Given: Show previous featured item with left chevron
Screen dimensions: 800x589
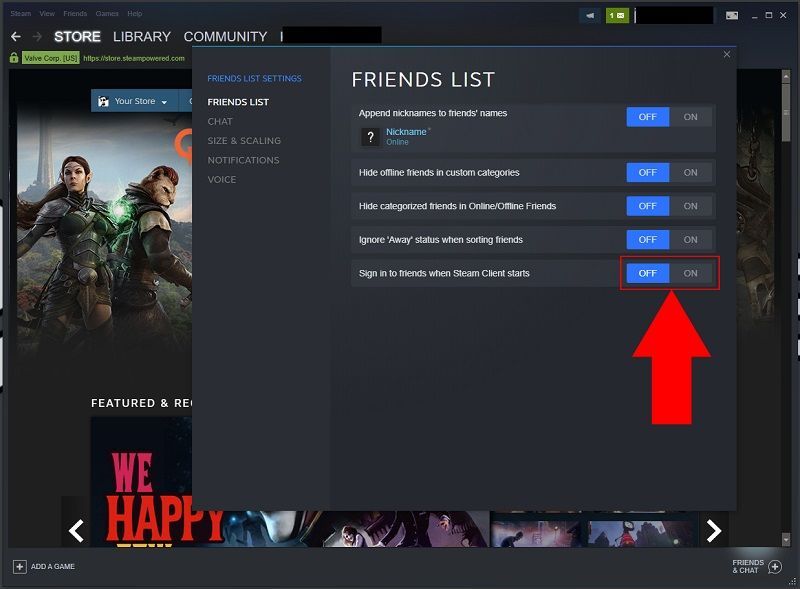Looking at the screenshot, I should (76, 530).
